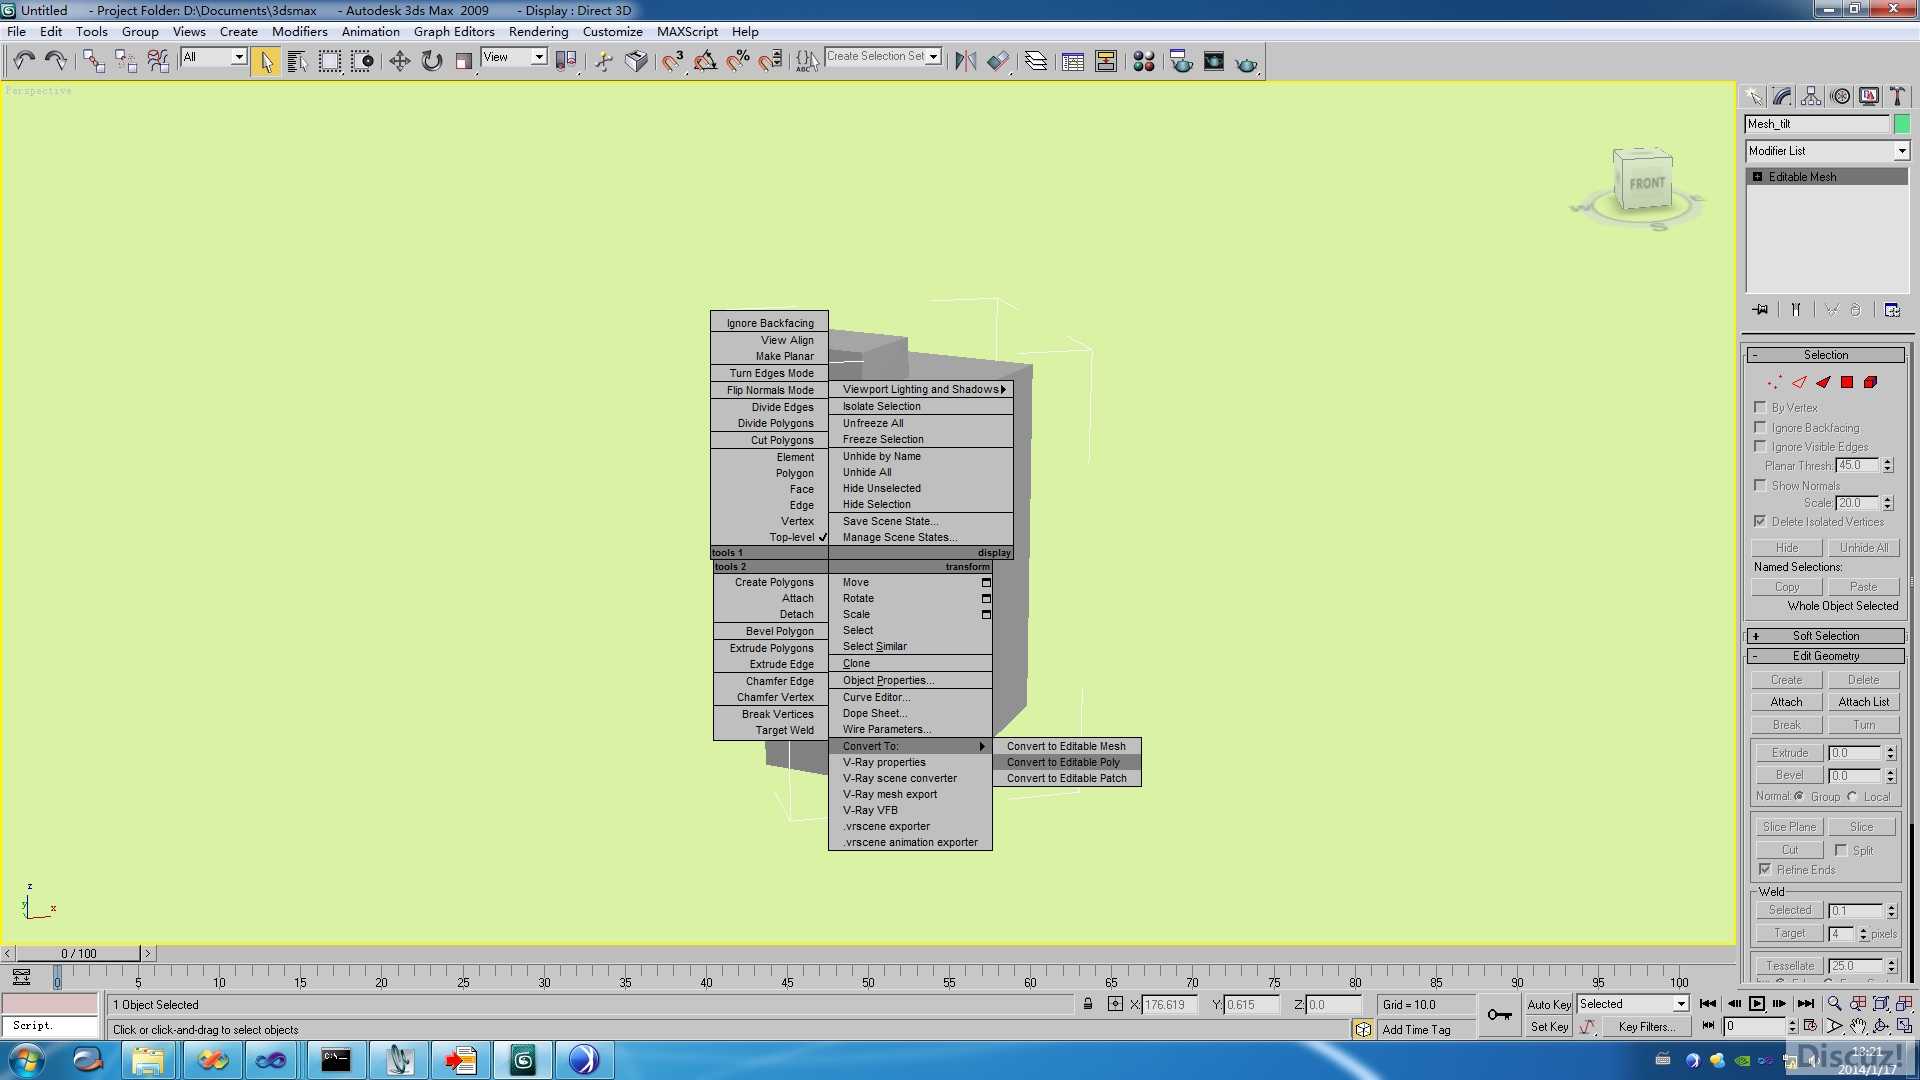Open the Select by Name tool
The image size is (1920, 1080).
point(297,61)
